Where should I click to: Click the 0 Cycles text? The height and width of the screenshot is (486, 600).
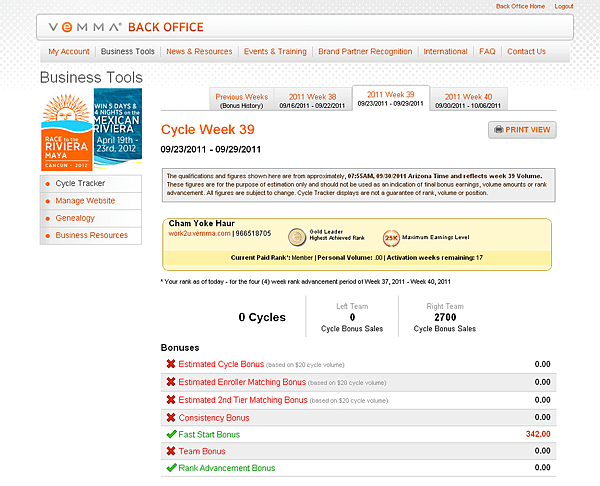[262, 317]
